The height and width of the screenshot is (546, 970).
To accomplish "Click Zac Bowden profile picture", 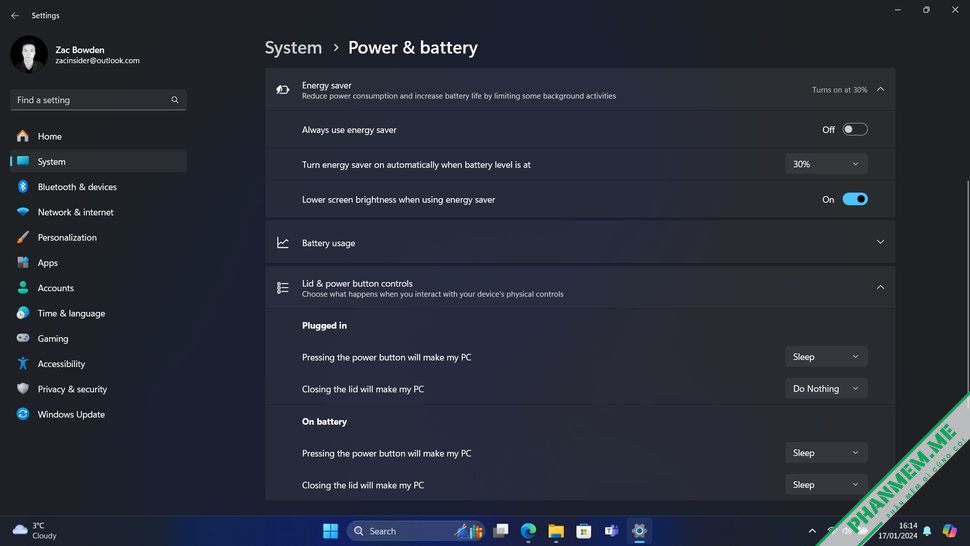I will (x=28, y=54).
